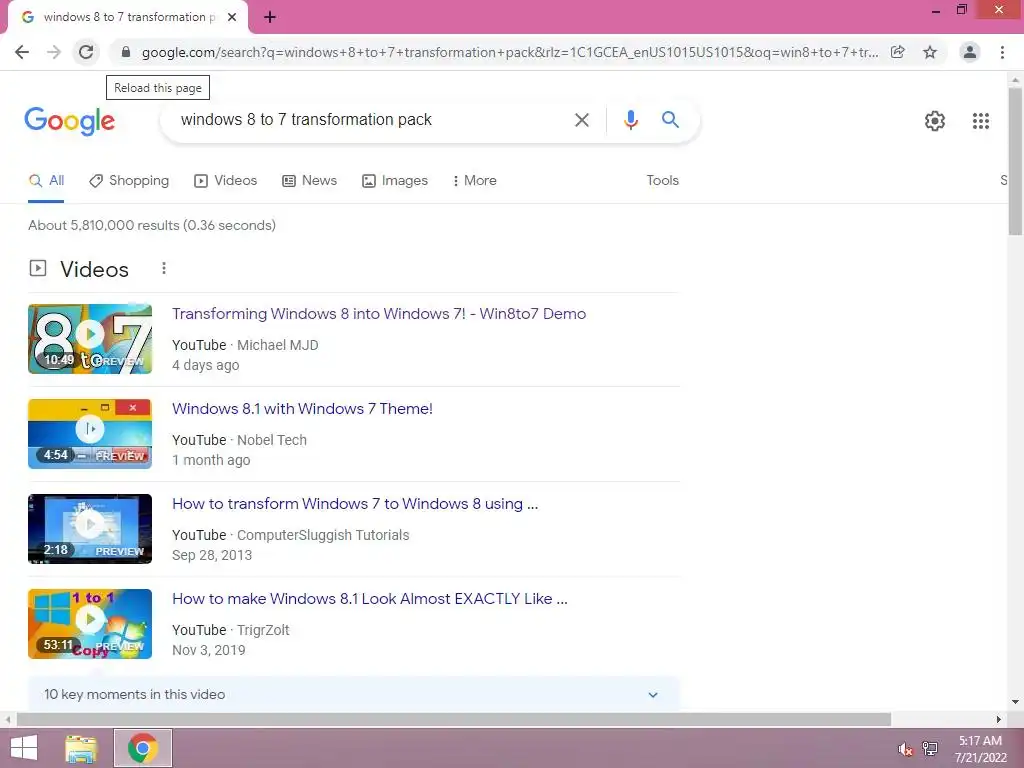
Task: Expand the More search categories
Action: click(x=475, y=181)
